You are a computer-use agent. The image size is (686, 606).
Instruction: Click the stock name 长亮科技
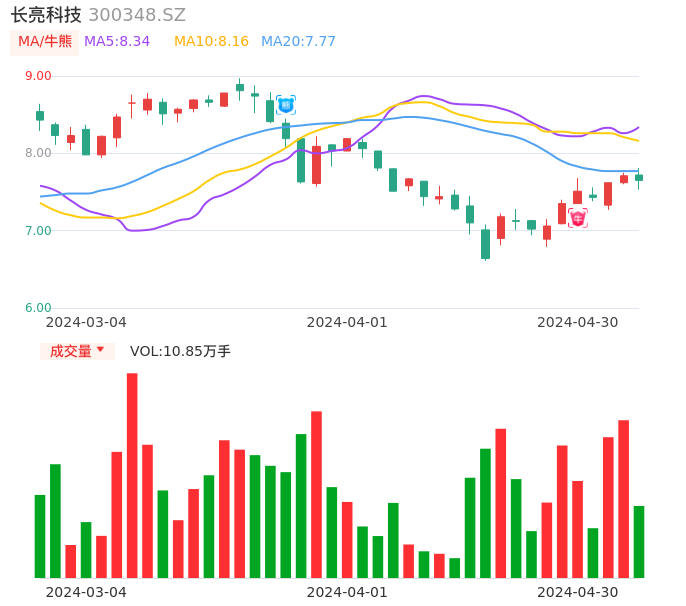[46, 15]
